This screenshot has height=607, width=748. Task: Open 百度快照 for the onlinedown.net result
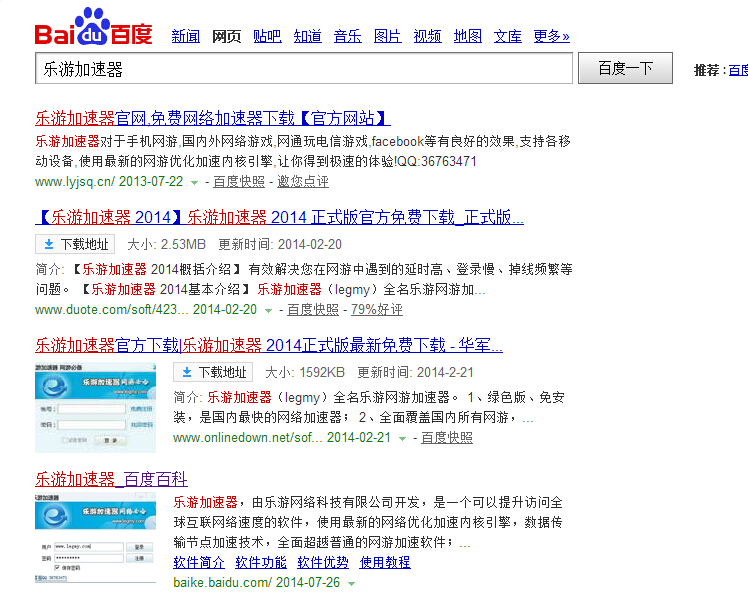tap(447, 438)
